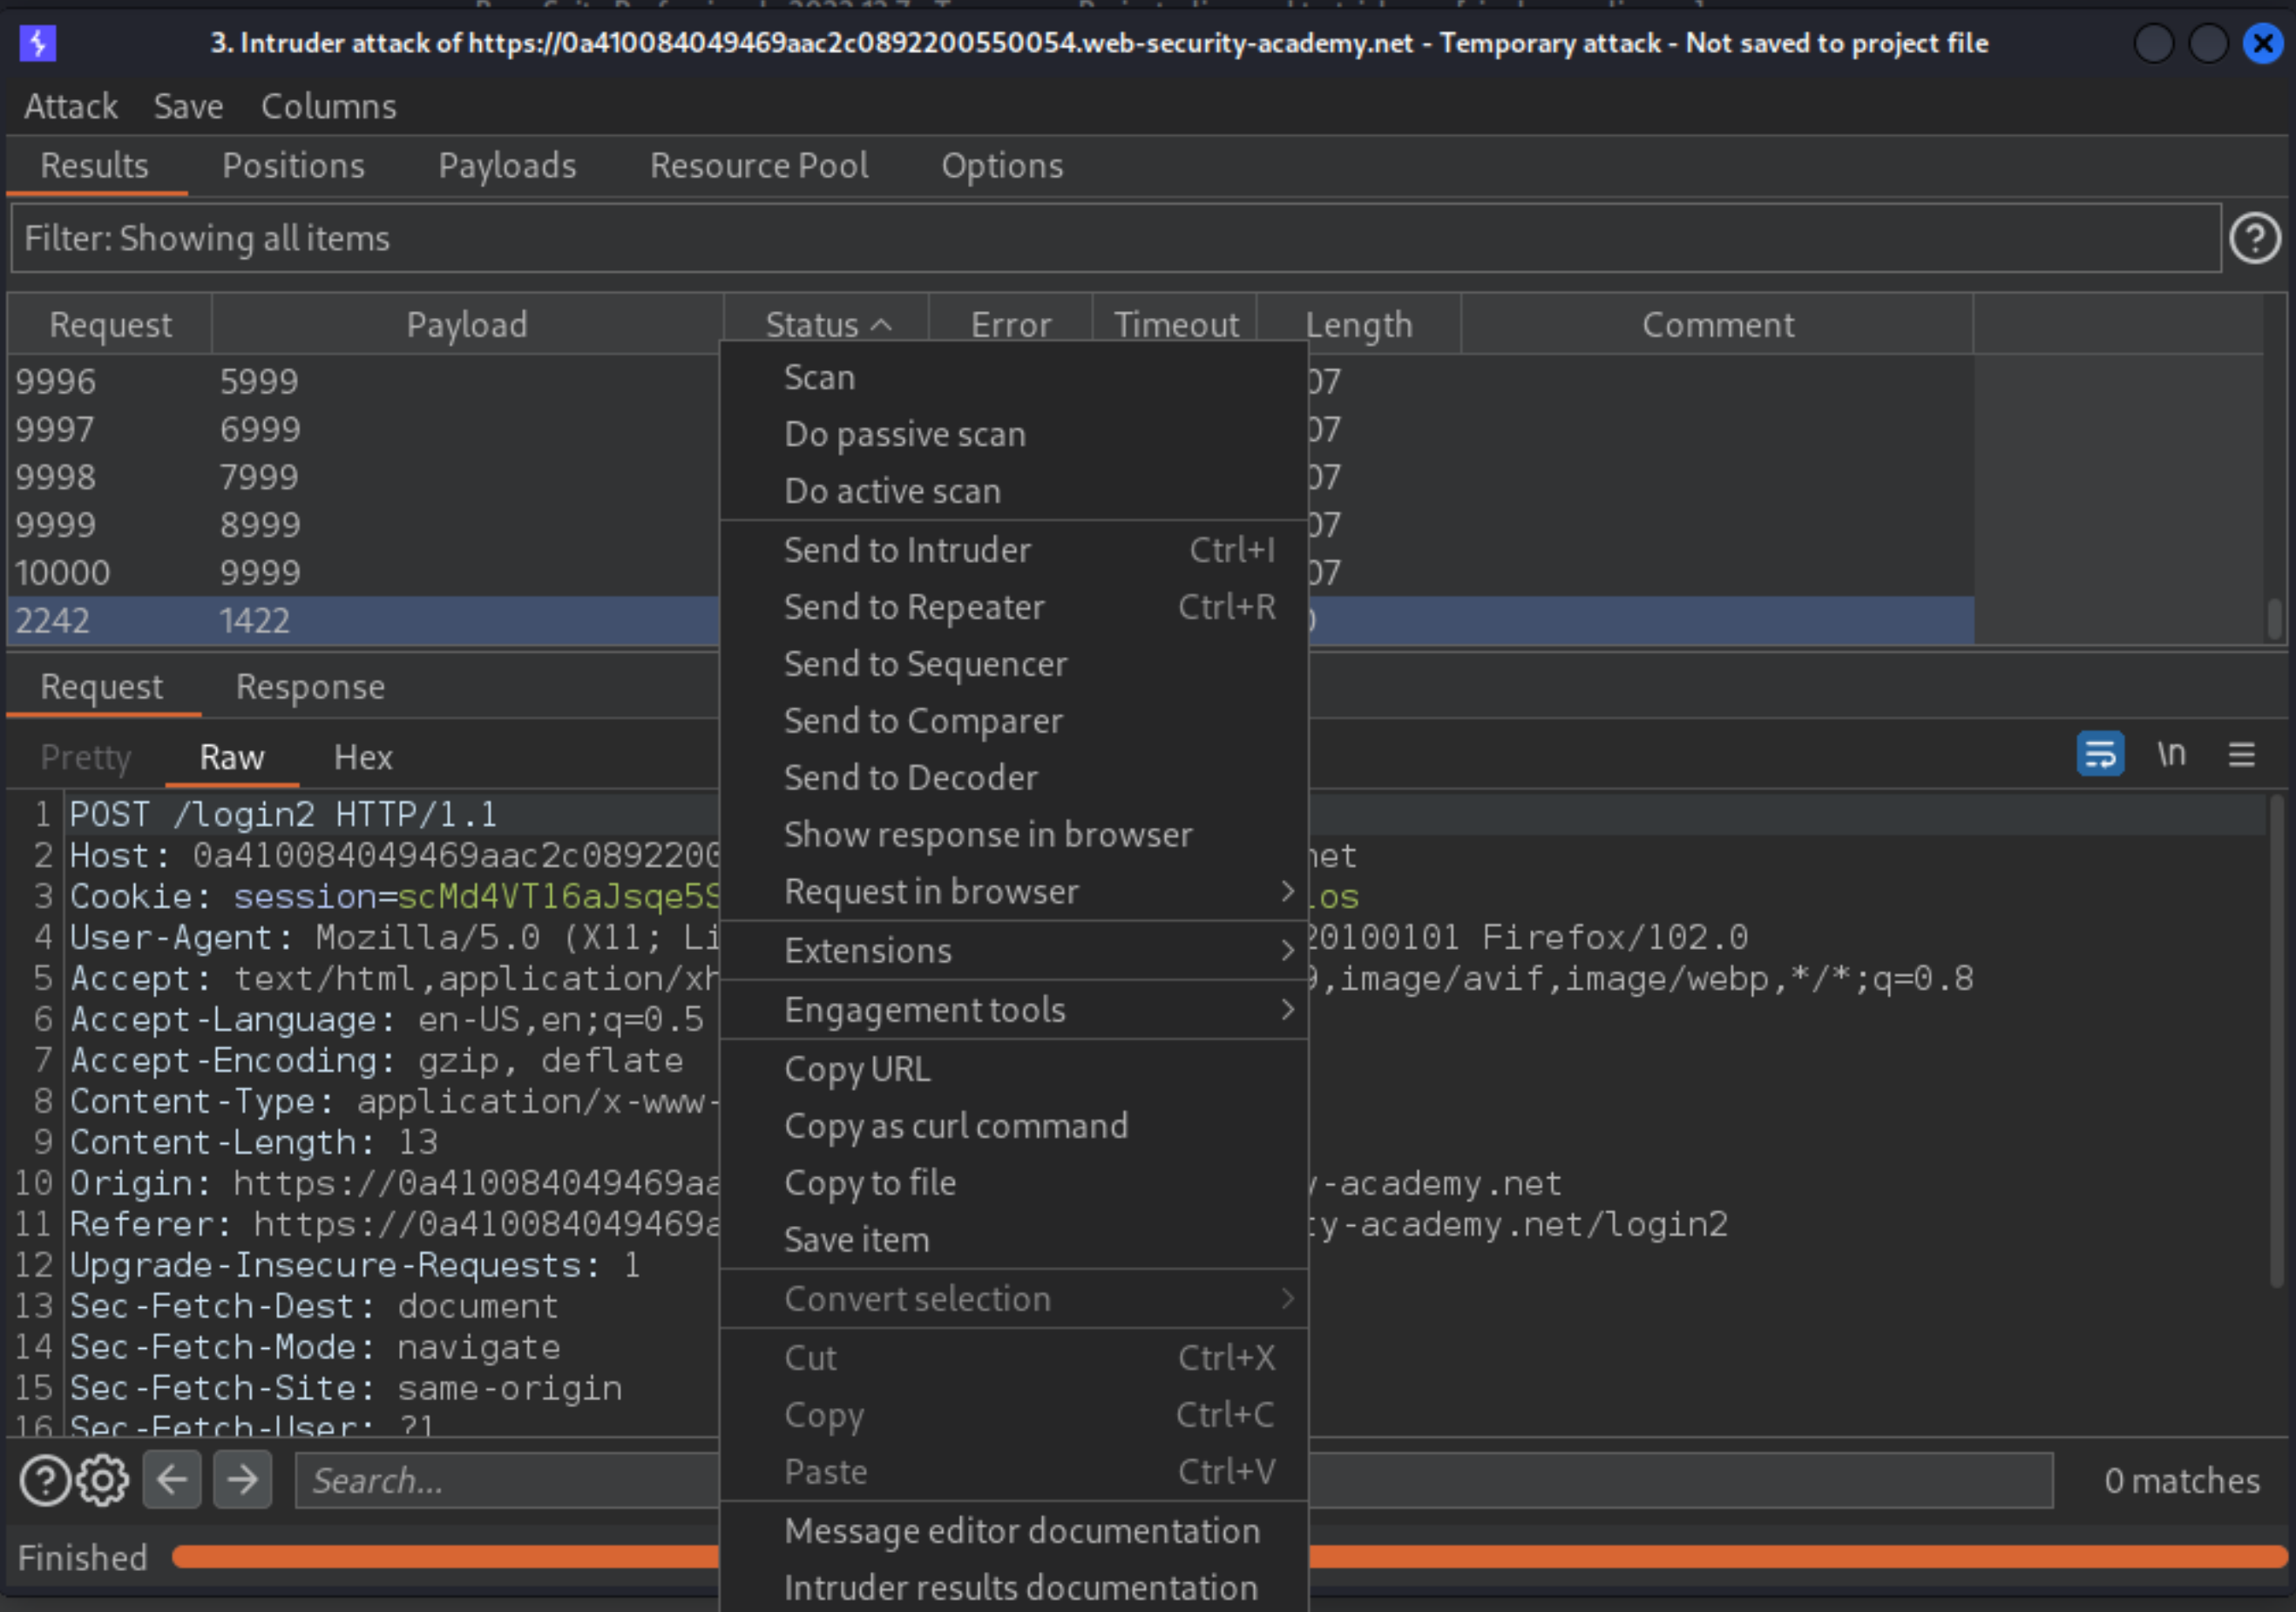Open the Attack menu

[71, 106]
